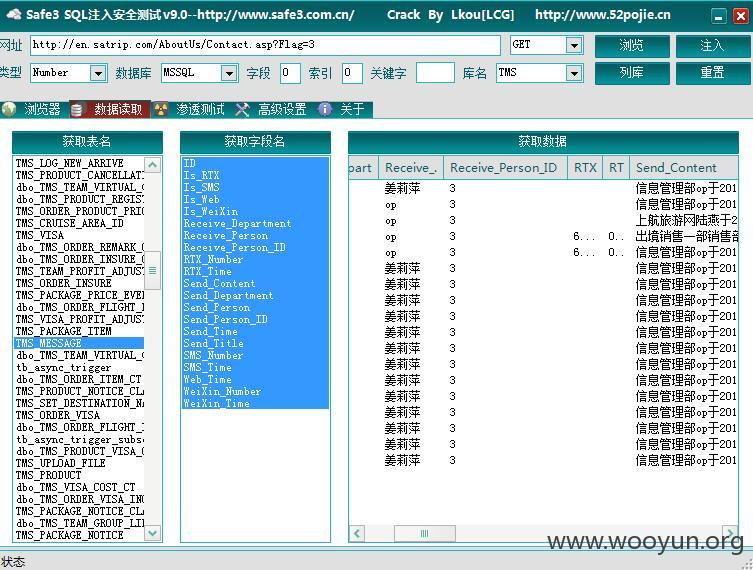Click the app logo in the title bar
Screen dimensions: 753x570
click(x=13, y=14)
